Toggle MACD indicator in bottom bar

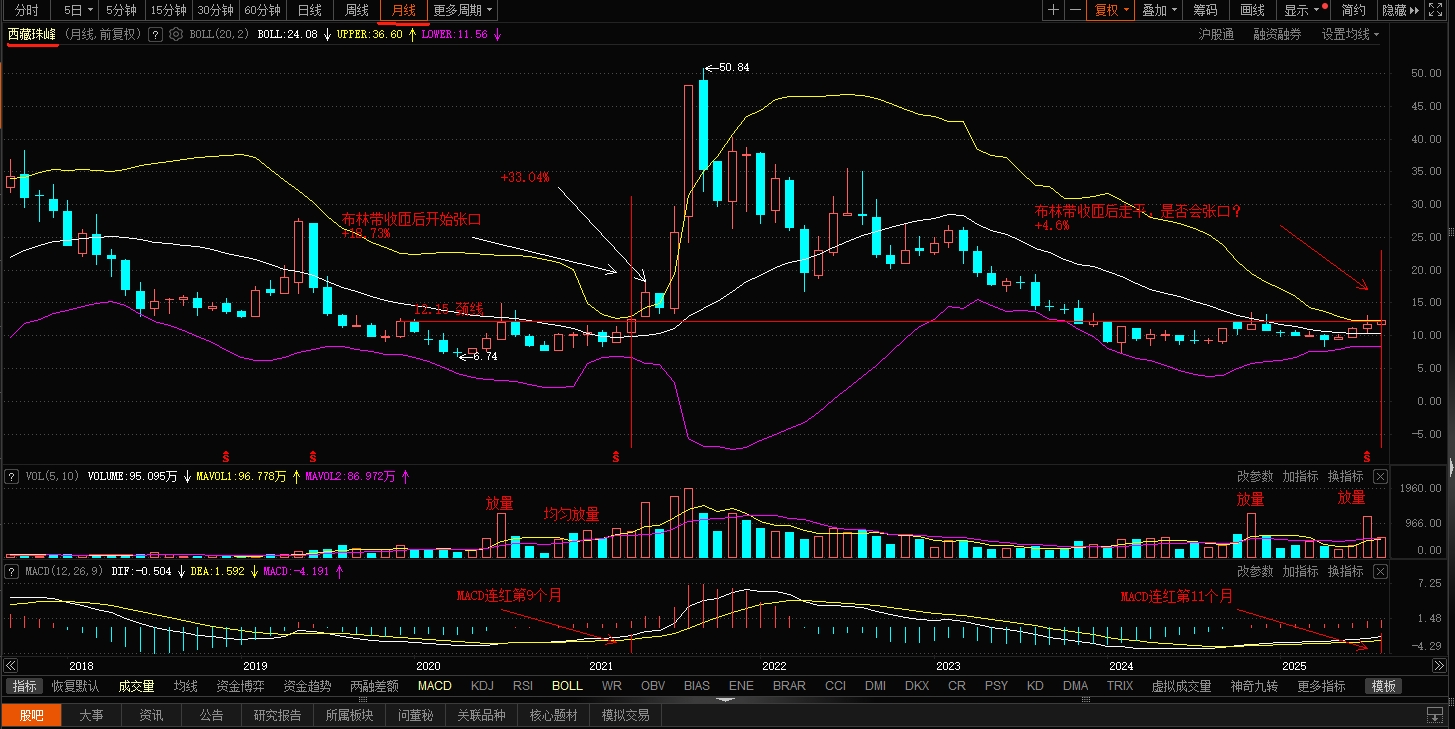click(435, 686)
